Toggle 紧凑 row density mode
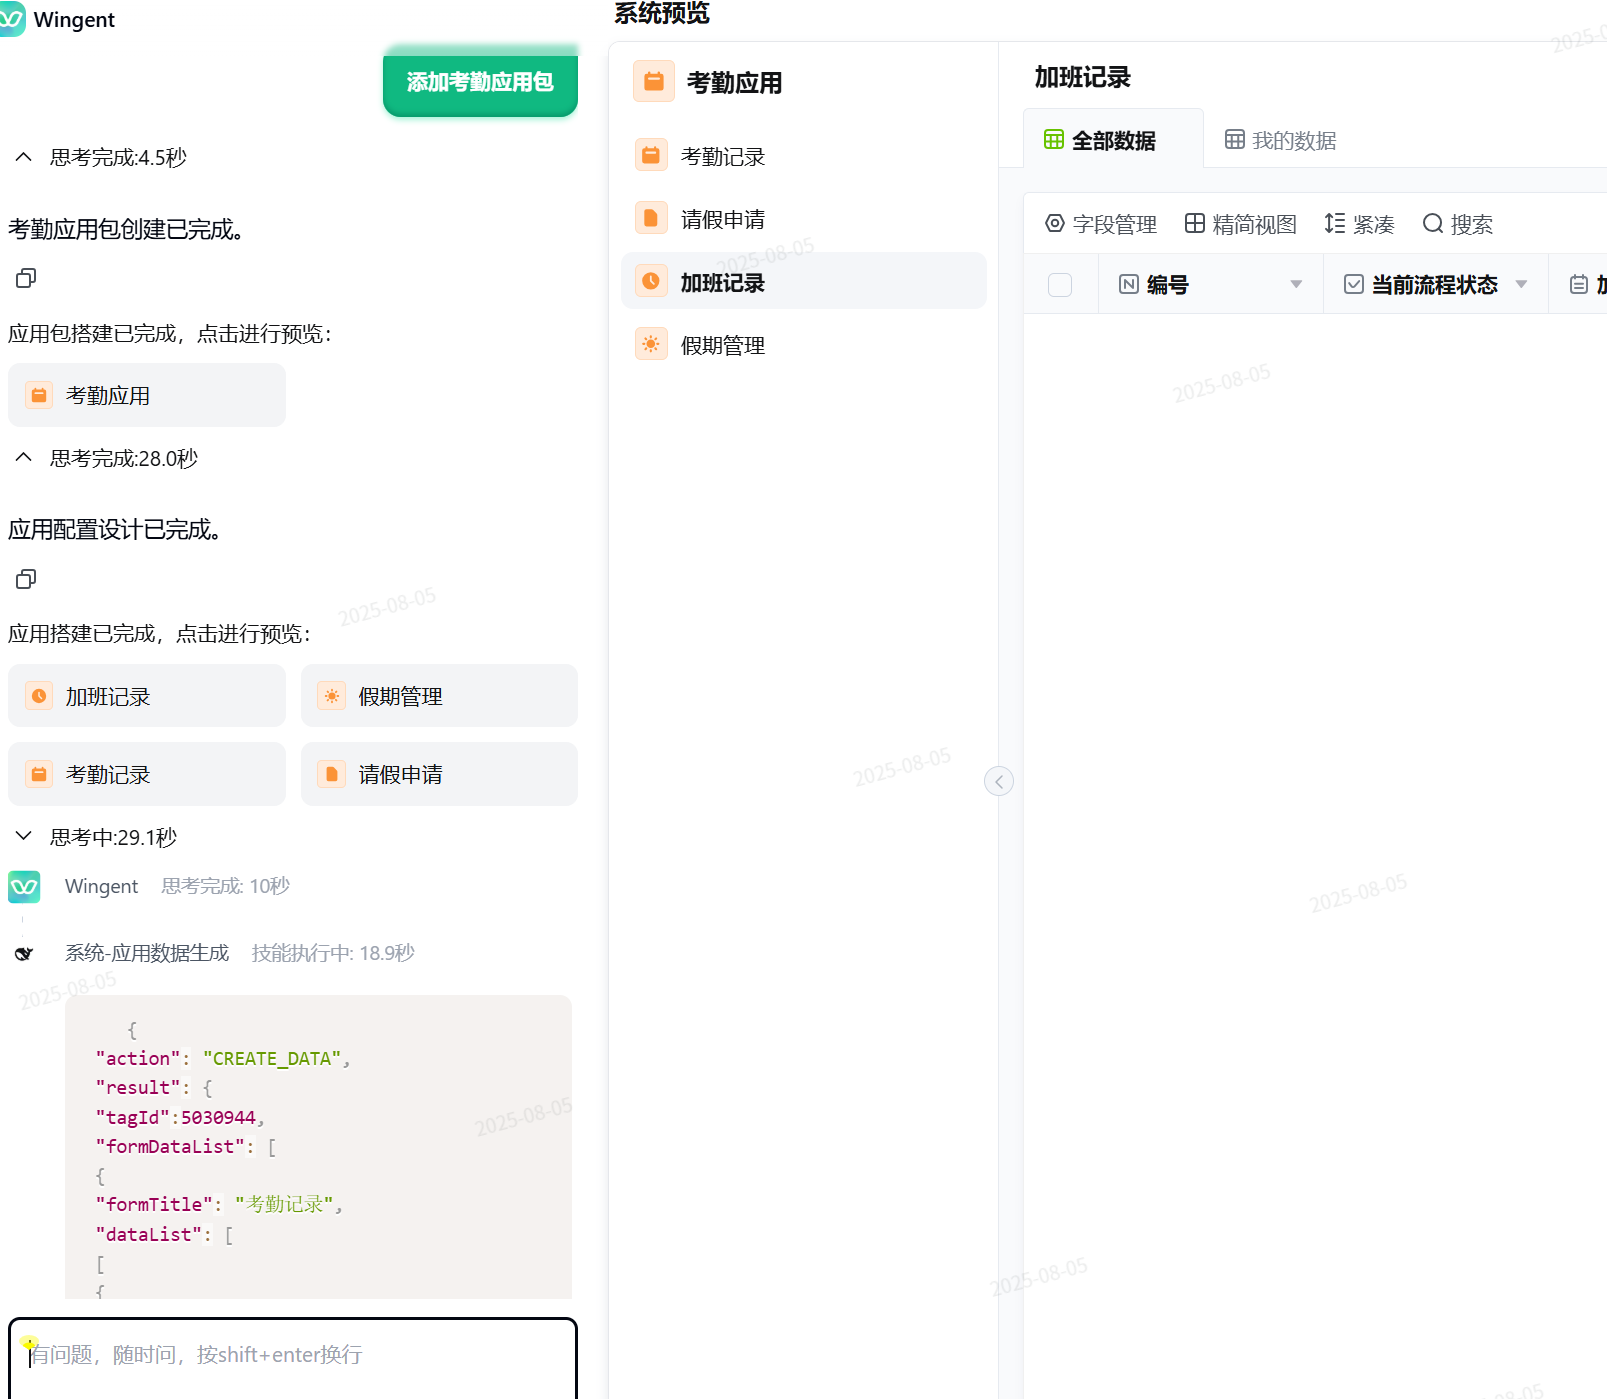The height and width of the screenshot is (1399, 1607). click(1359, 224)
